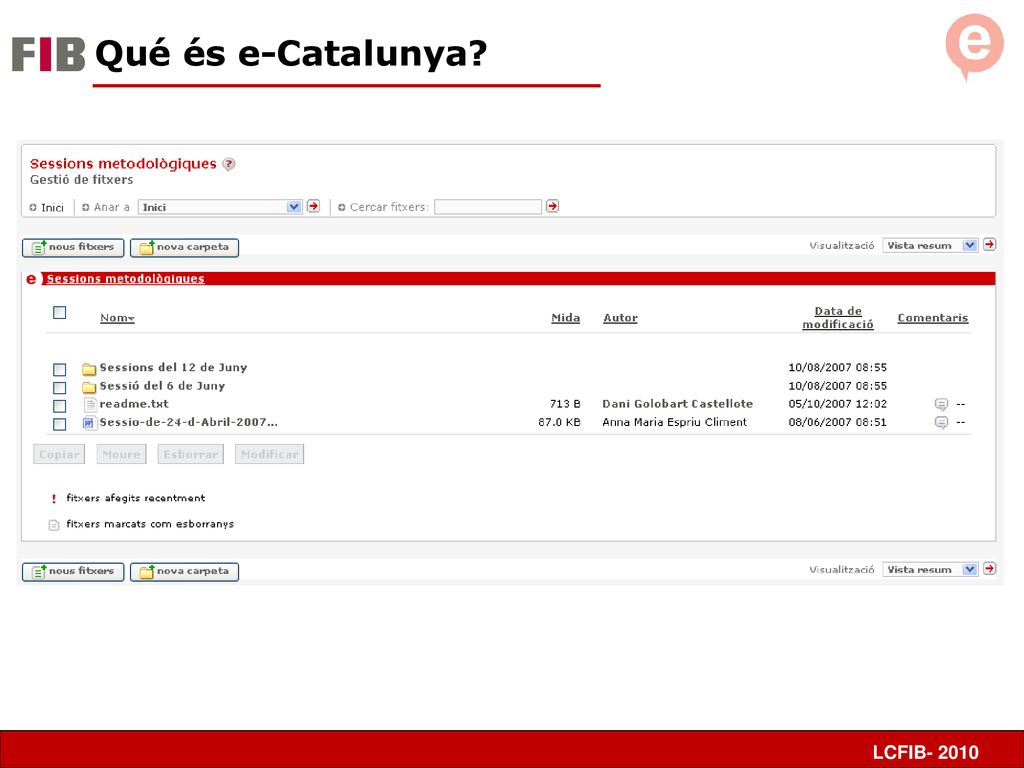
Task: Check the box for Sessions del 12 de Juny
Action: (59, 370)
